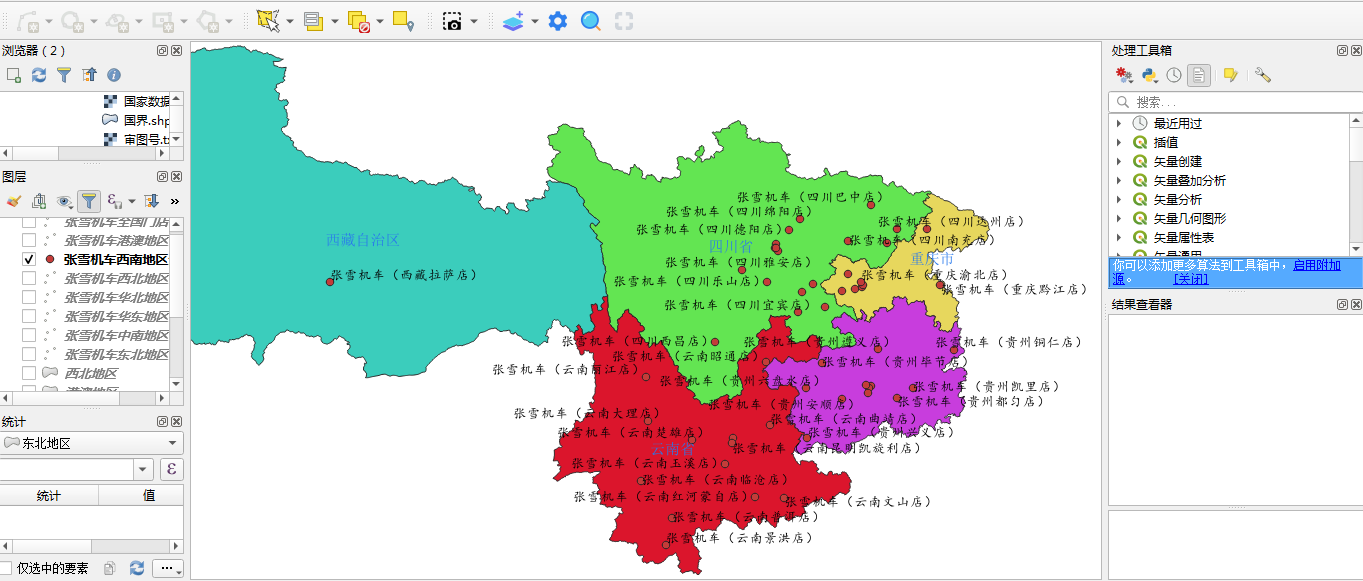Select 国界.shp in browser tree
Screen dimensions: 1363x581
pos(146,120)
